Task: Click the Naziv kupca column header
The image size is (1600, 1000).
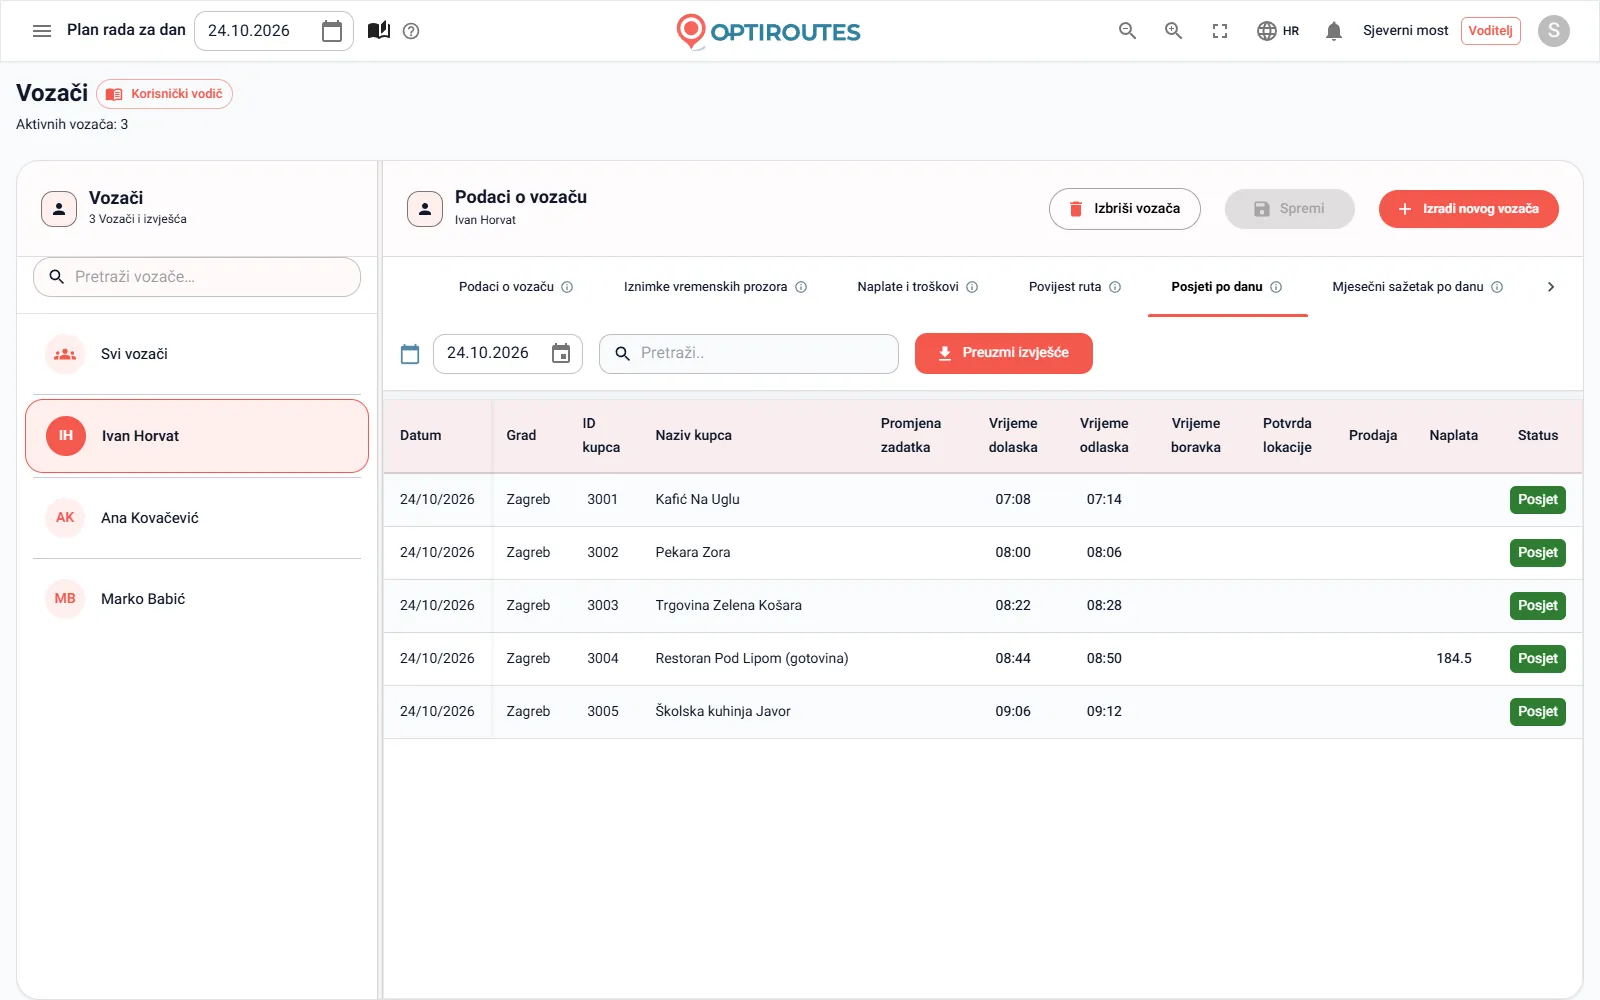Action: (x=693, y=436)
